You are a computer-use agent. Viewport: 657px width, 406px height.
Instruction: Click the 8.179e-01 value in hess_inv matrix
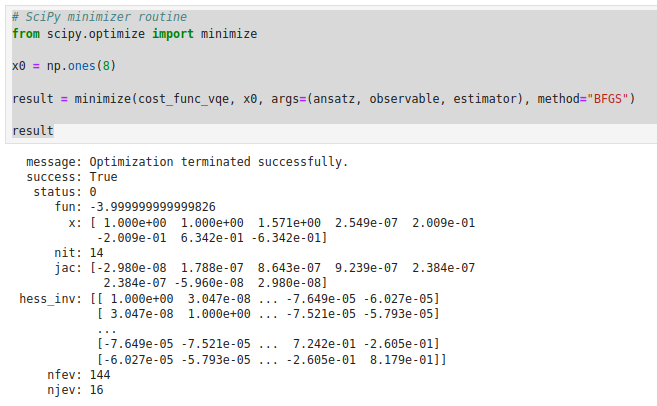401,359
